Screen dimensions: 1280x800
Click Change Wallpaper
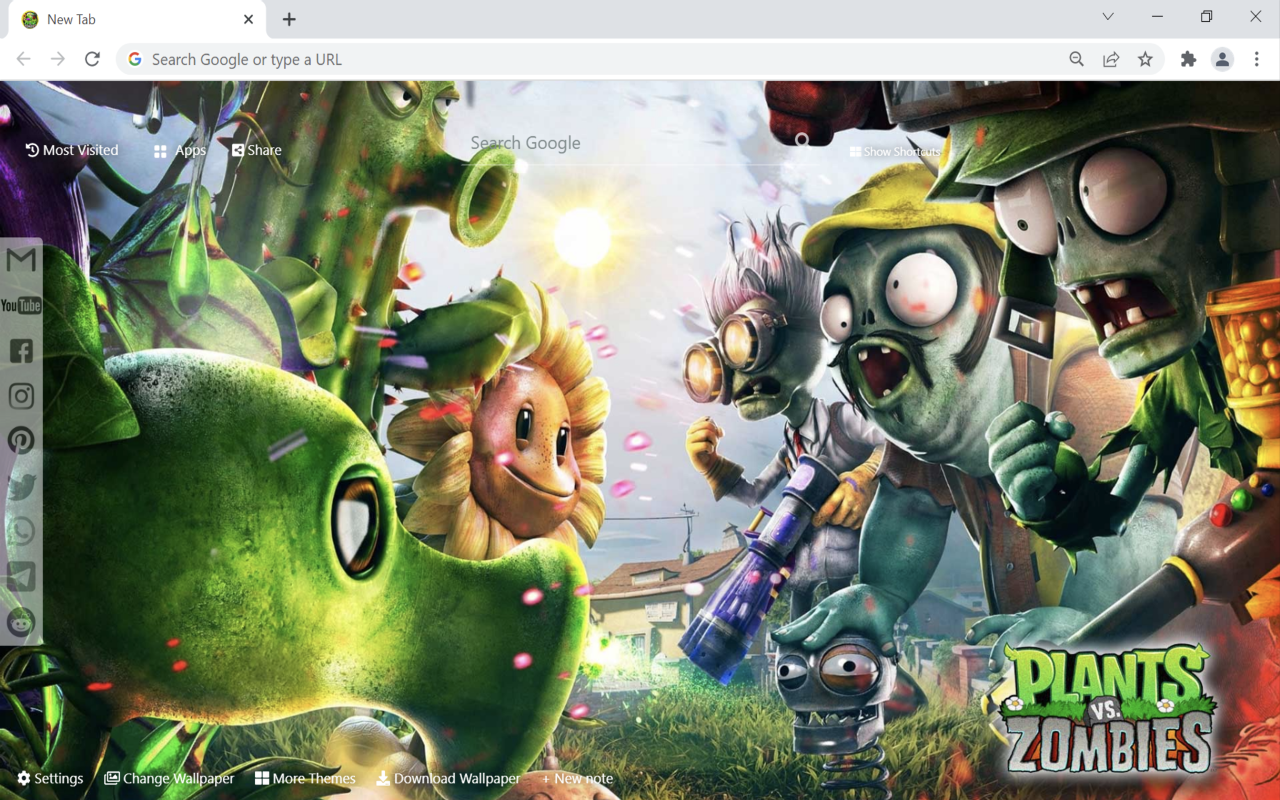170,779
